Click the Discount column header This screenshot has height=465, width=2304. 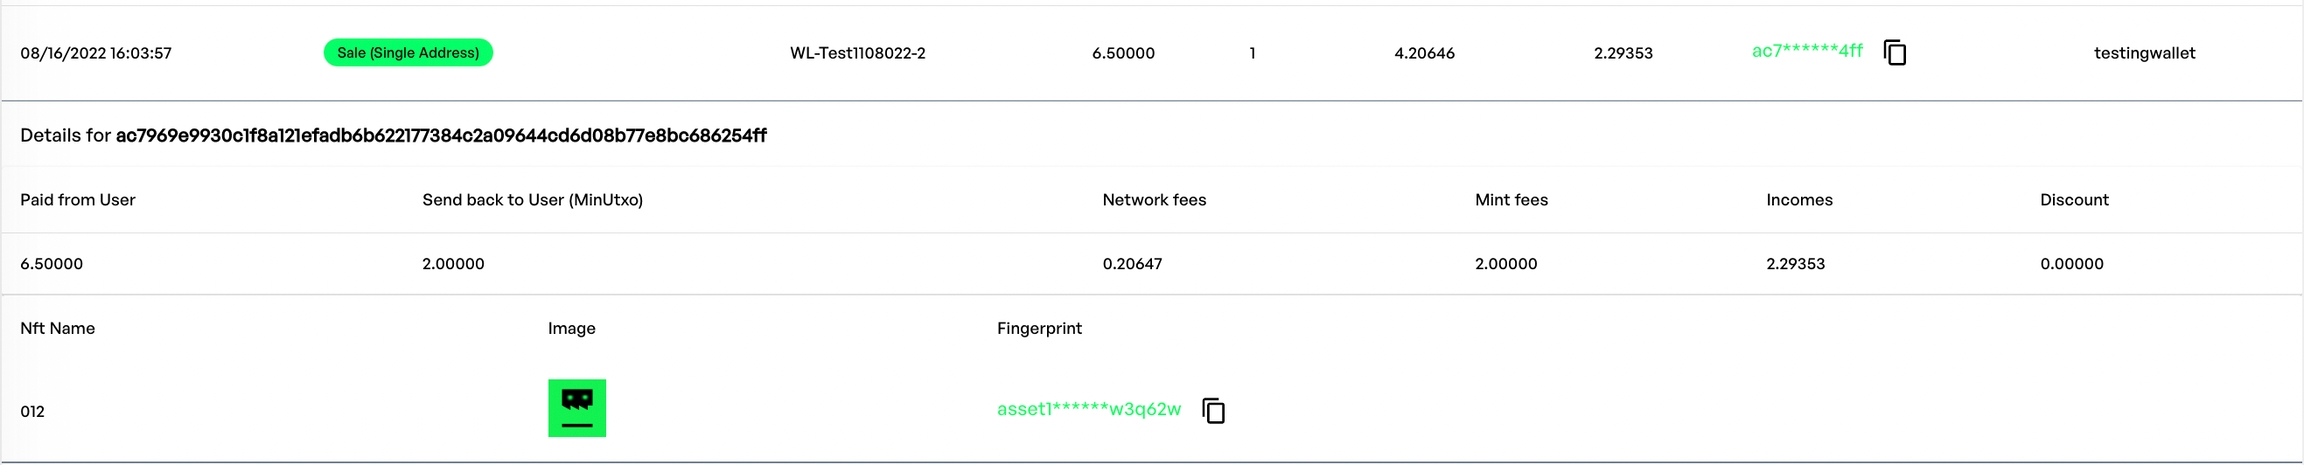[x=2074, y=200]
